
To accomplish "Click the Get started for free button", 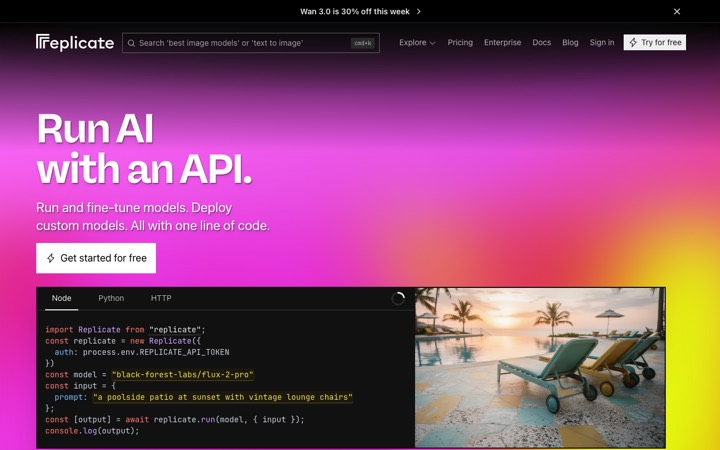I will tap(96, 258).
